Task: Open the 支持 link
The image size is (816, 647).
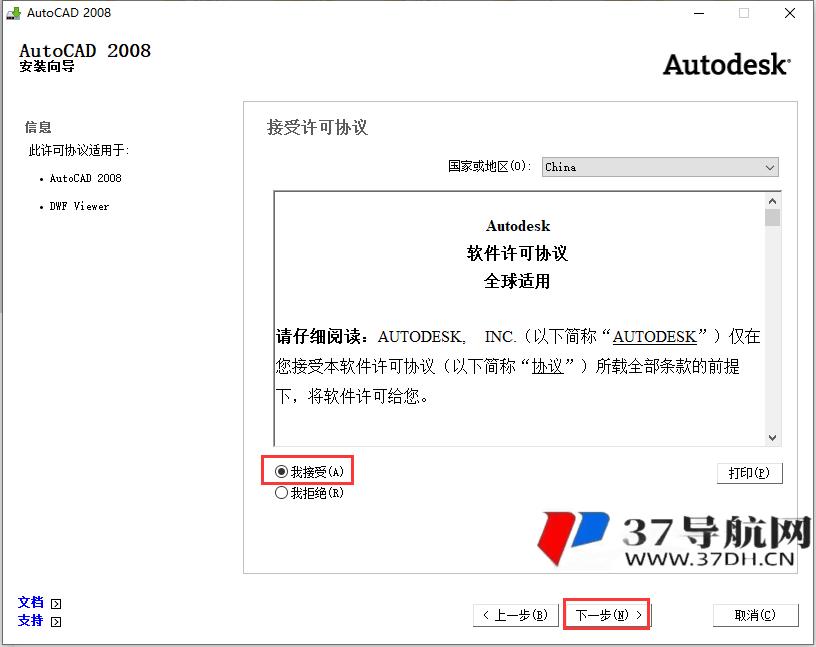Action: (31, 621)
